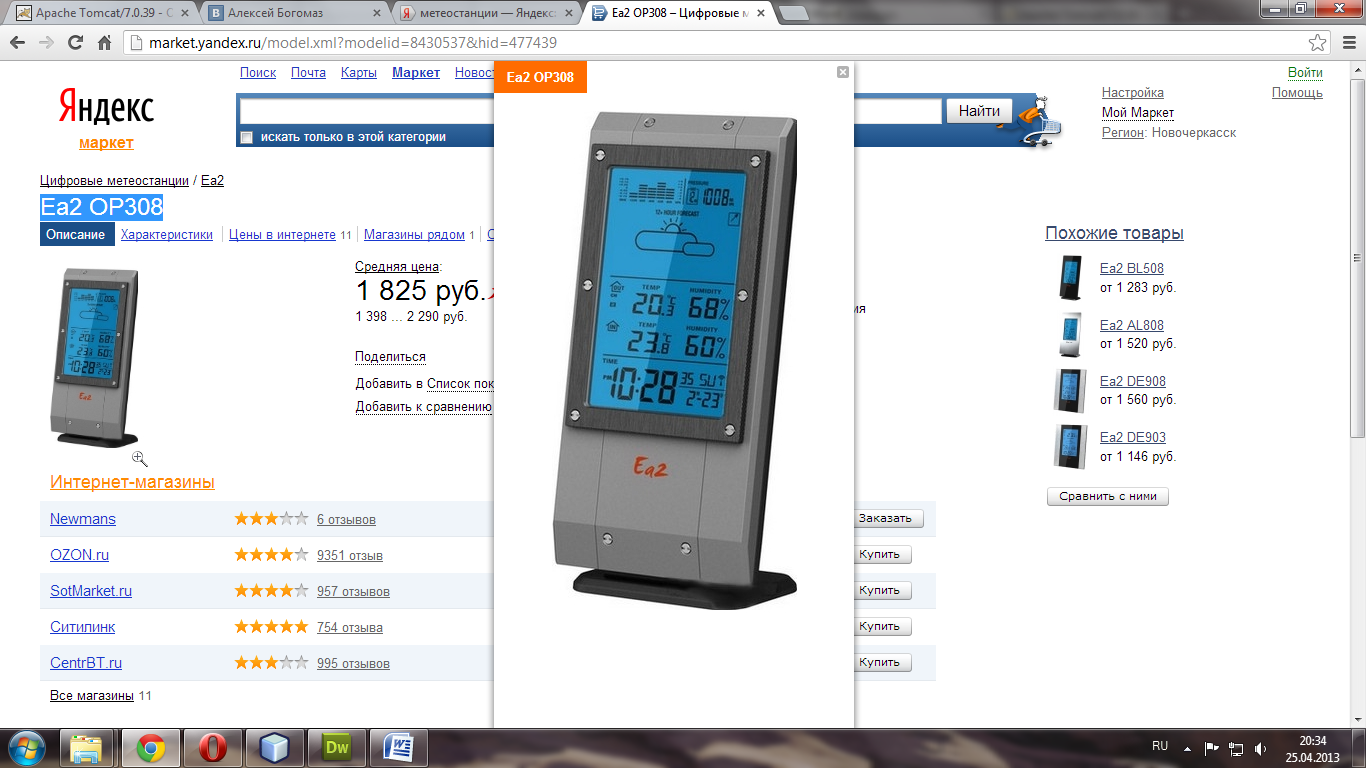
Task: Open the Newmans shop link
Action: [x=83, y=519]
